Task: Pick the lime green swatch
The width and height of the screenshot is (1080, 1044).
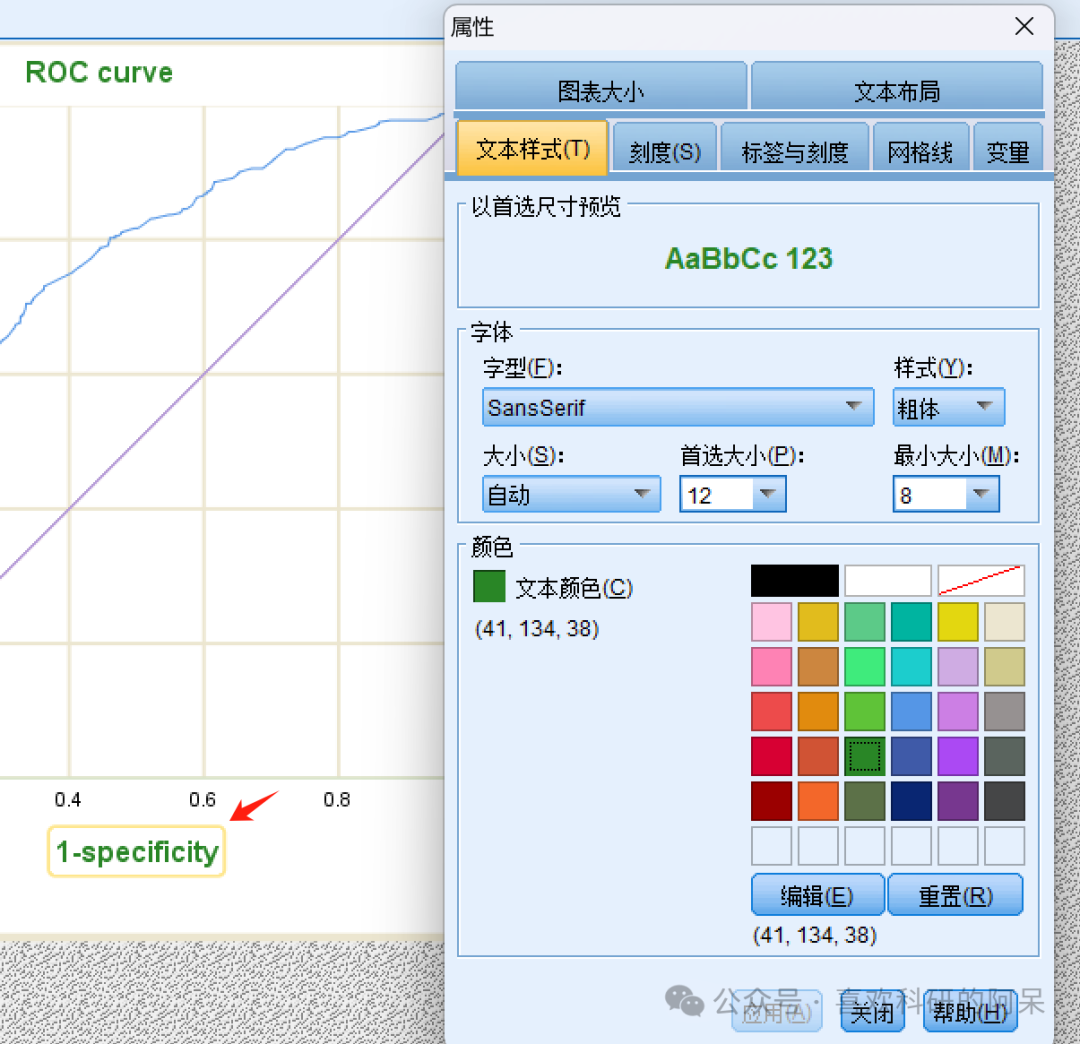Action: pos(864,711)
